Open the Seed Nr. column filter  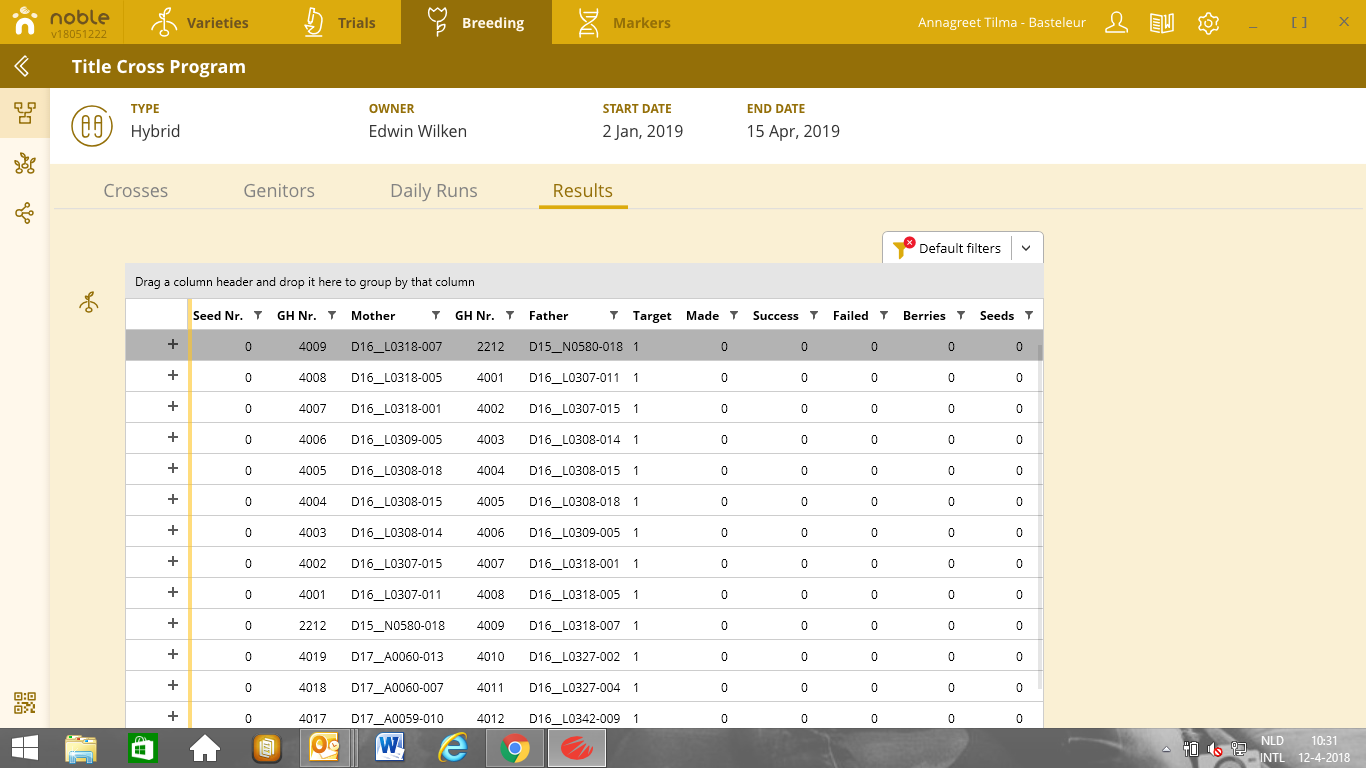(258, 316)
